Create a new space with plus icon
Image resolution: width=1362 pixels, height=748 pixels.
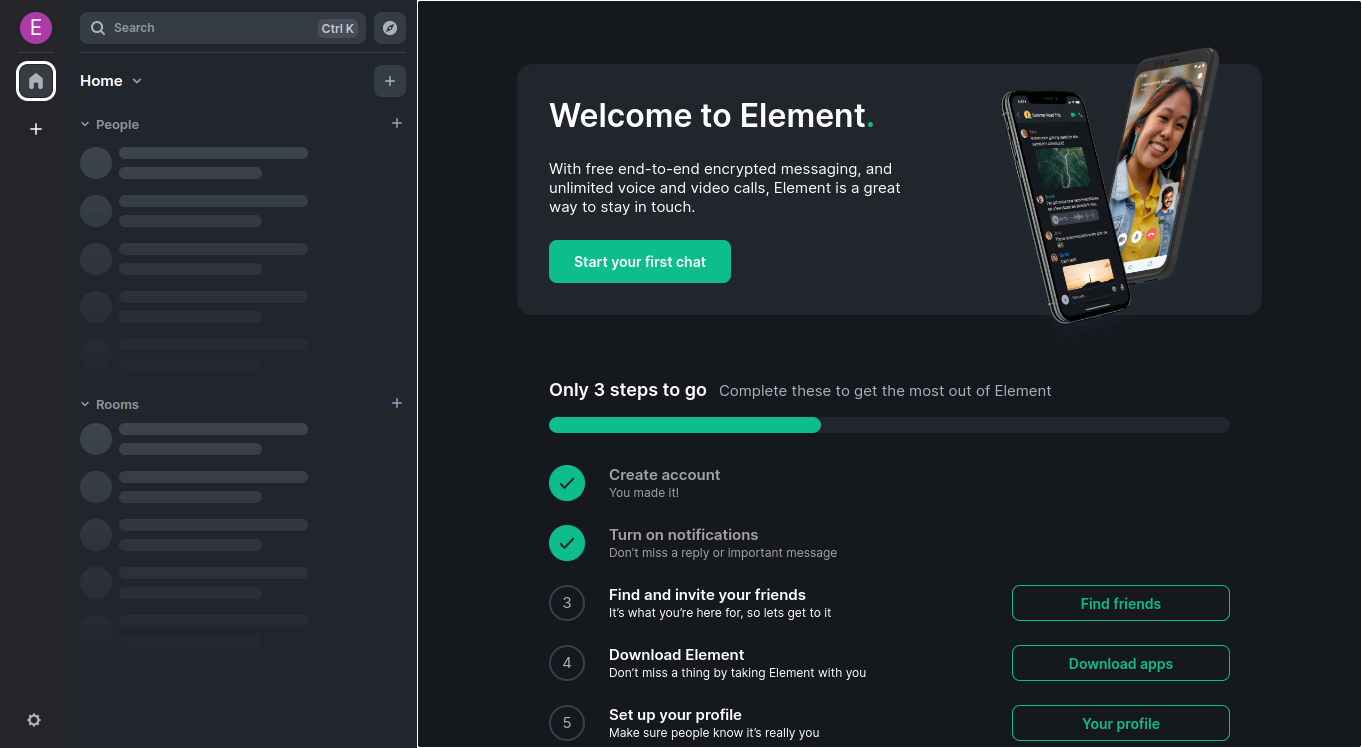pyautogui.click(x=36, y=129)
